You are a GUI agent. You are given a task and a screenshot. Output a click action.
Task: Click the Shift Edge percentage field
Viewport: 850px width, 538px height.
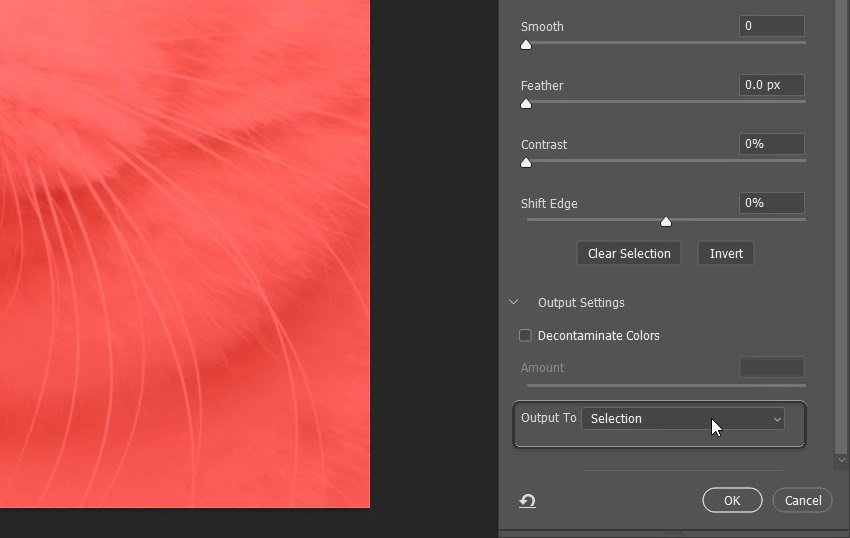[771, 203]
